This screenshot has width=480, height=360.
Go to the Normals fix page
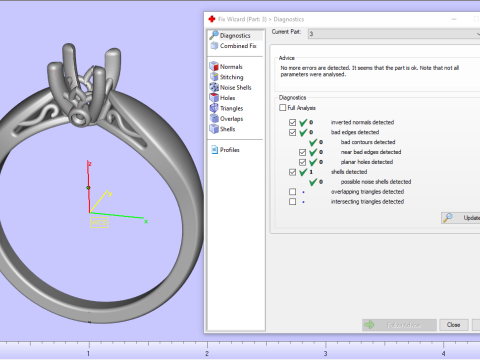tap(231, 67)
